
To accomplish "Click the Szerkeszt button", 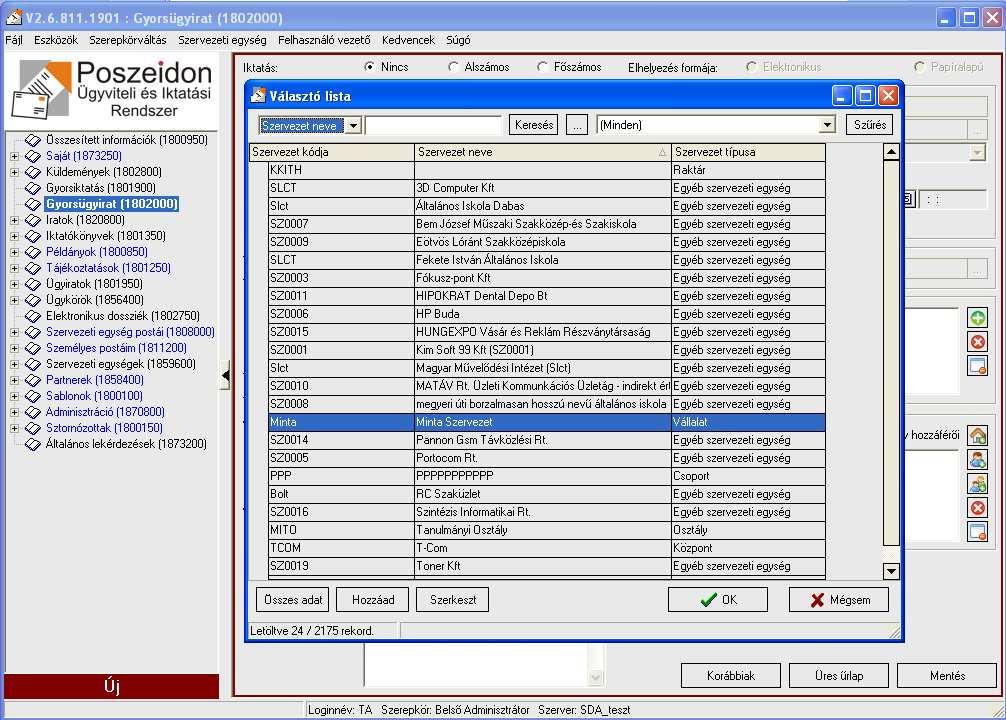I will pyautogui.click(x=453, y=600).
